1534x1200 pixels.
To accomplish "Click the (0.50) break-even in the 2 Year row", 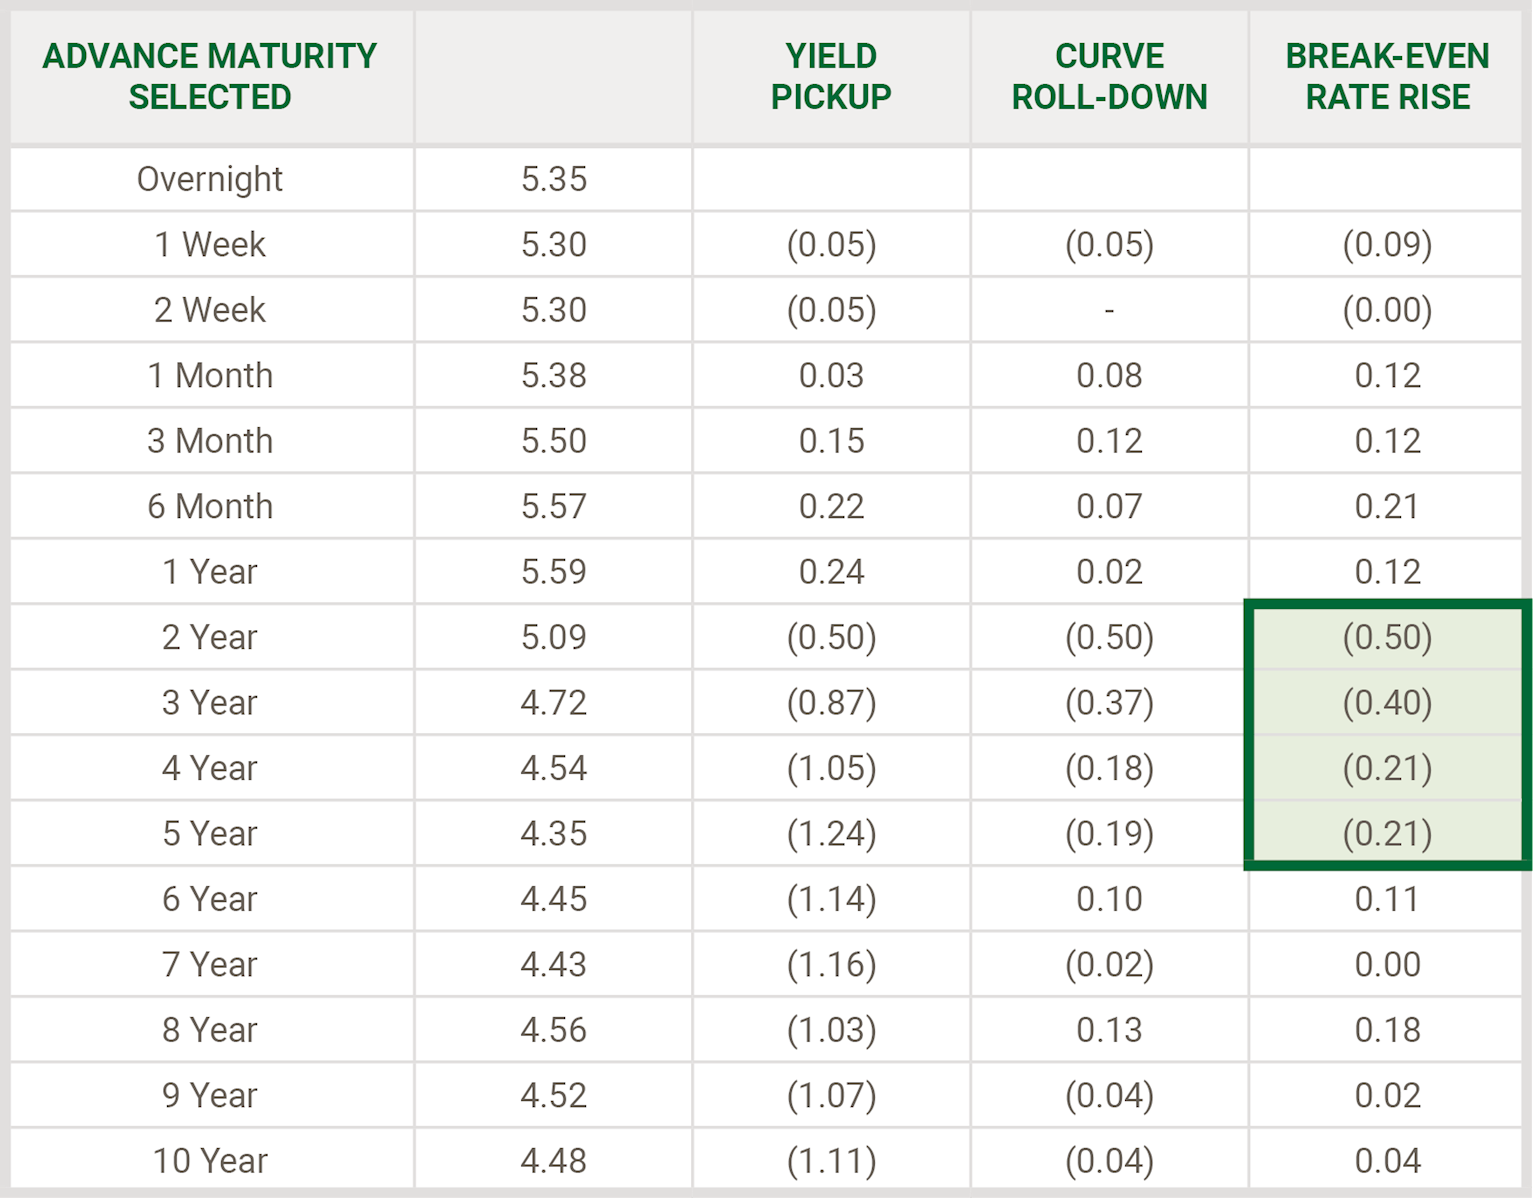I will click(1387, 637).
